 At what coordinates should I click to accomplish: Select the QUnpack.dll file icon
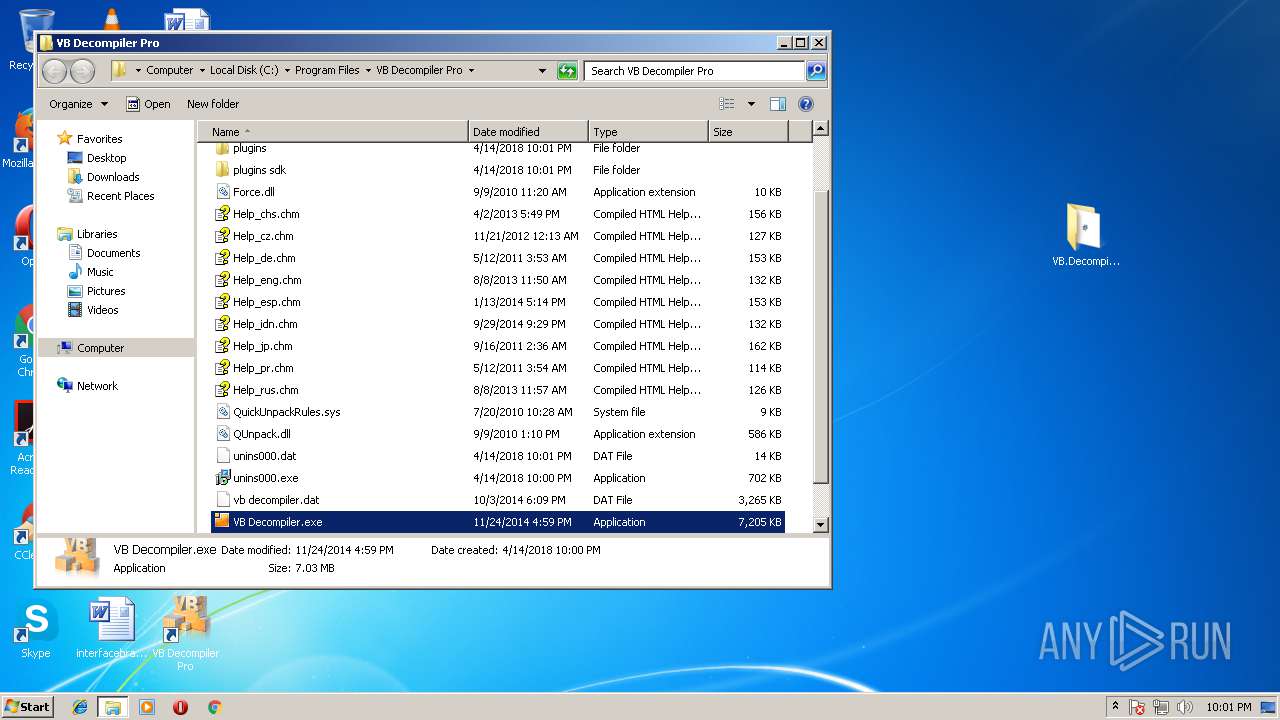pyautogui.click(x=222, y=434)
